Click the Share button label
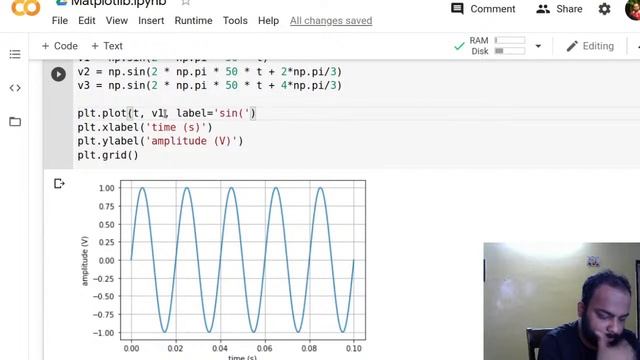 569,9
